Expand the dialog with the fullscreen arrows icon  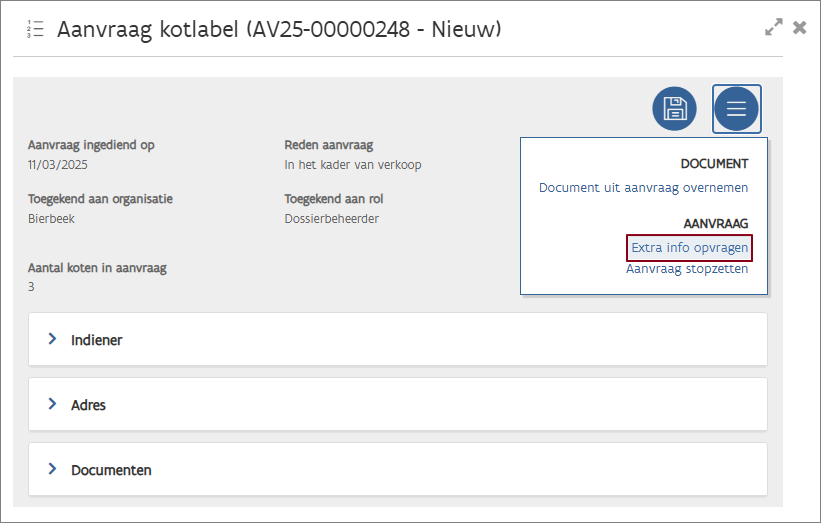pyautogui.click(x=773, y=28)
